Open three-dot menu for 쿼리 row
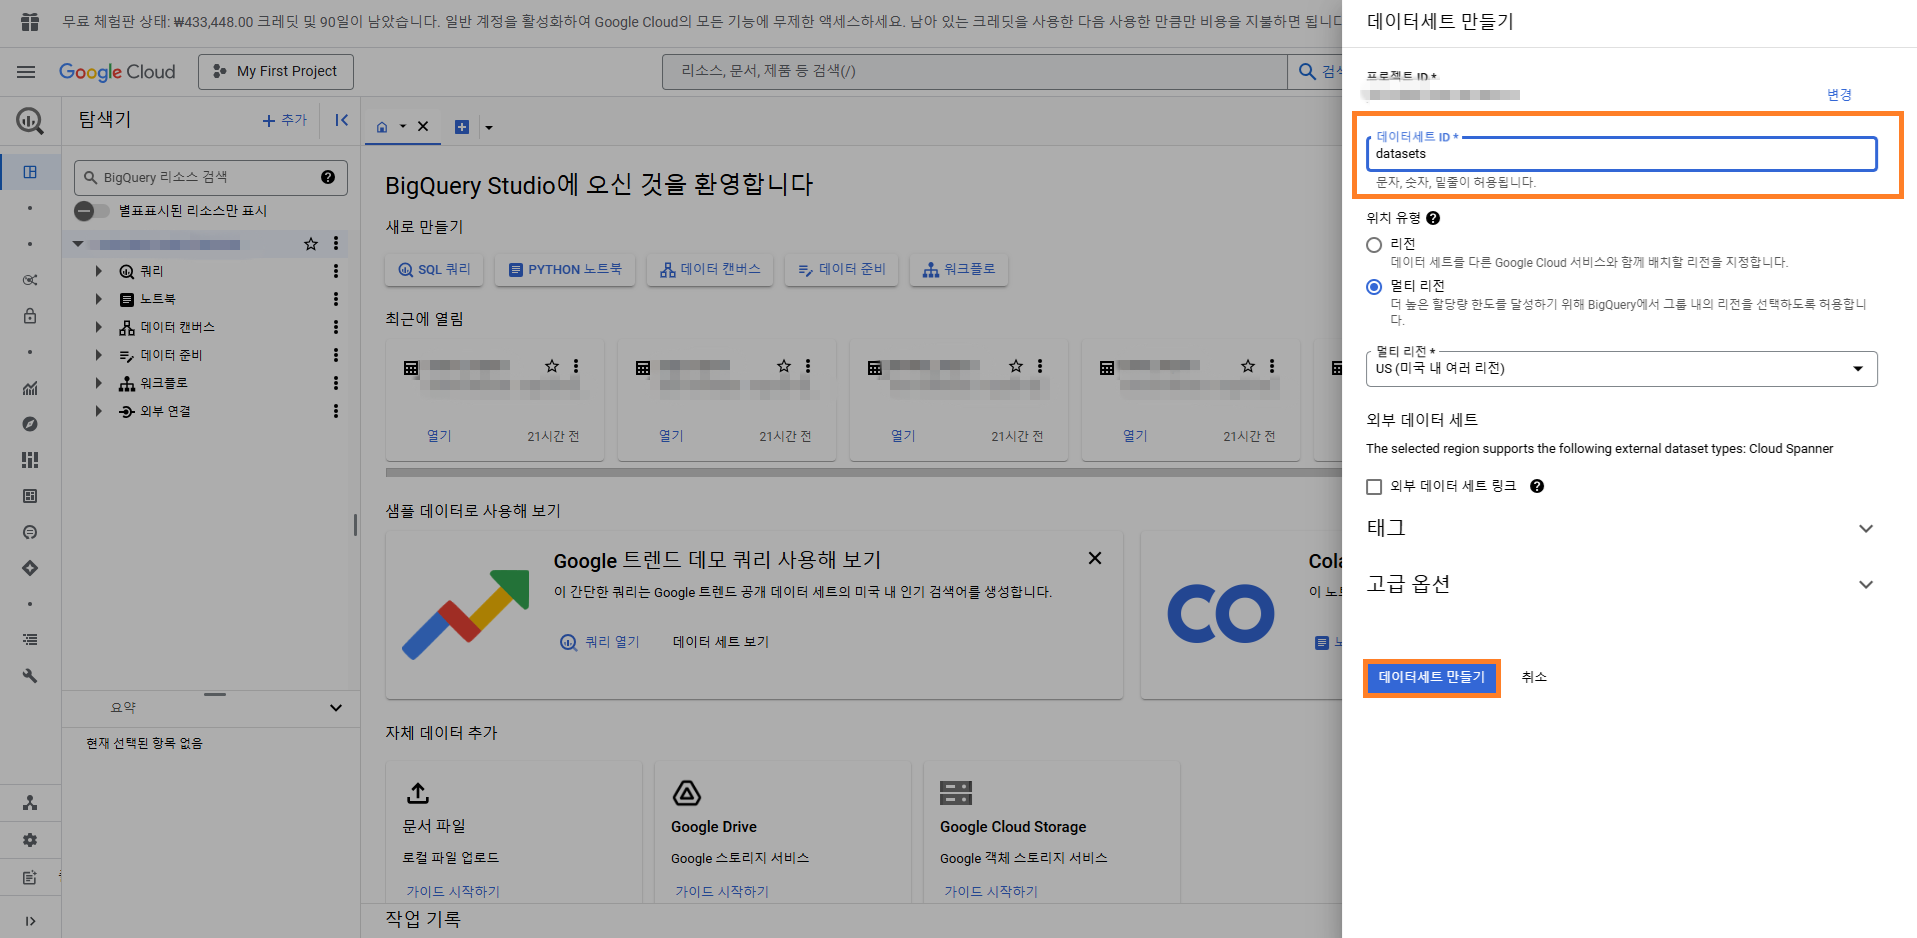This screenshot has height=938, width=1917. 336,271
